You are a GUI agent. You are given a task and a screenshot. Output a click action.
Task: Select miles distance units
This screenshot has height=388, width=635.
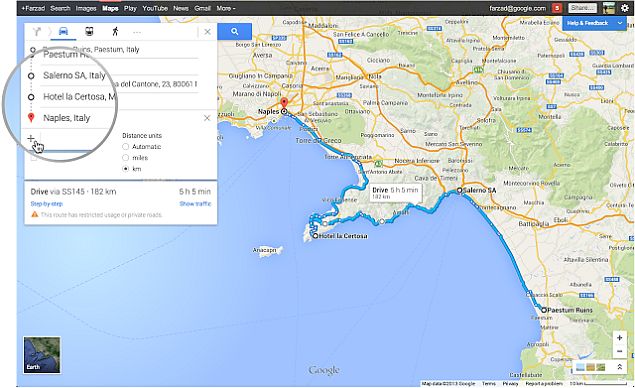pos(126,158)
